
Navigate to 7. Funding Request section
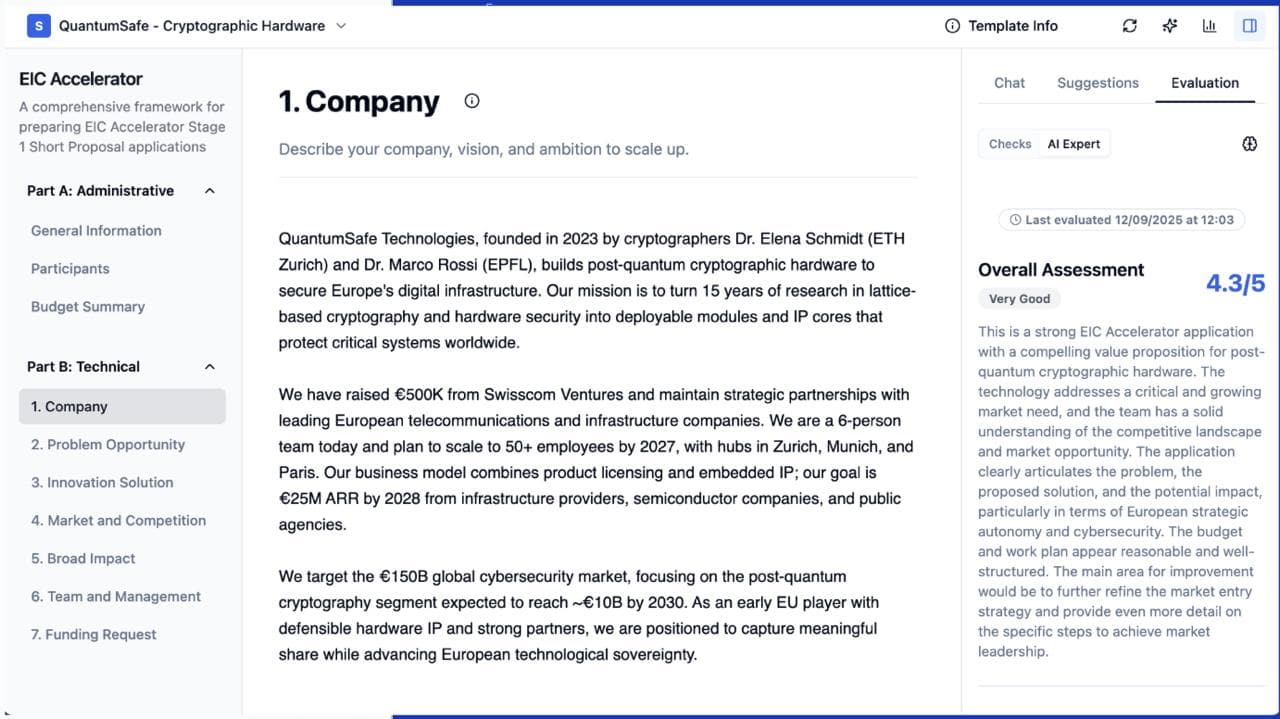(94, 635)
